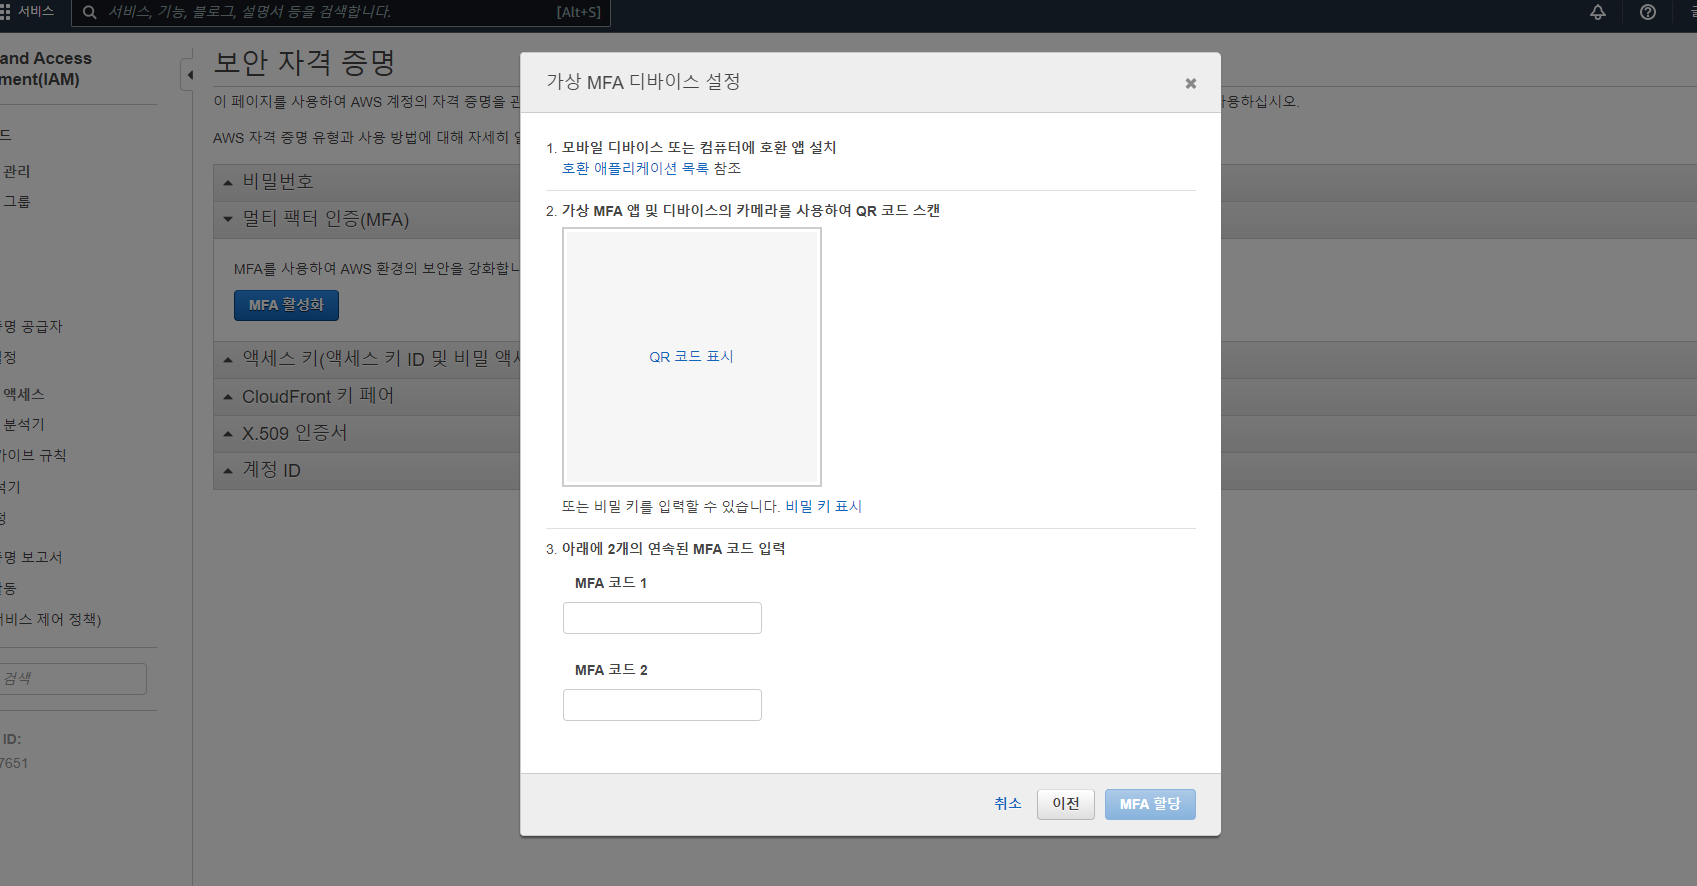Open the 관리 sidebar item
The width and height of the screenshot is (1697, 886).
(x=16, y=172)
